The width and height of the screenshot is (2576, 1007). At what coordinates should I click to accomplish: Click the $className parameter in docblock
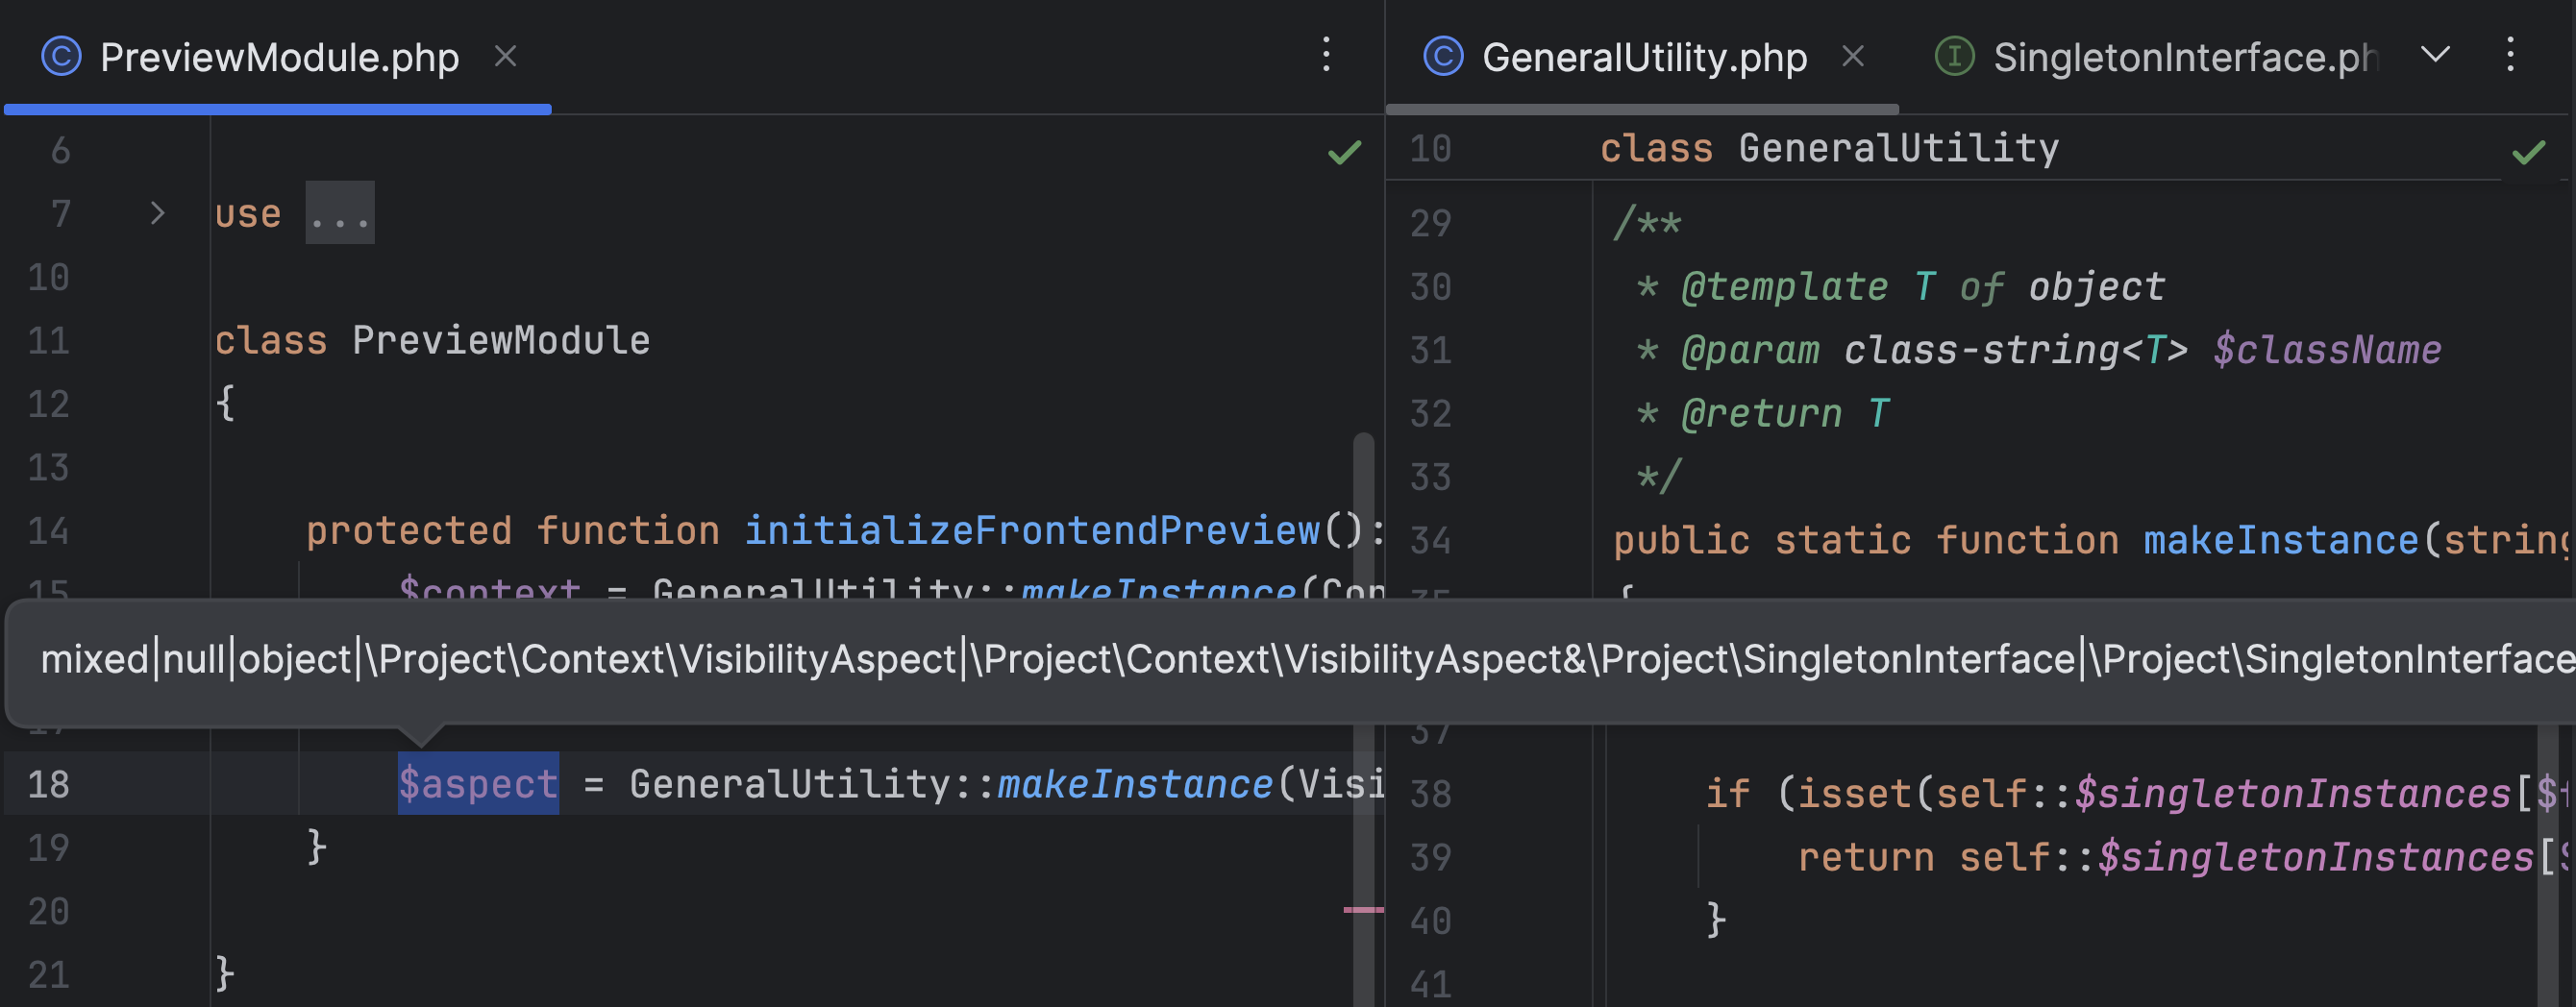coord(2326,350)
